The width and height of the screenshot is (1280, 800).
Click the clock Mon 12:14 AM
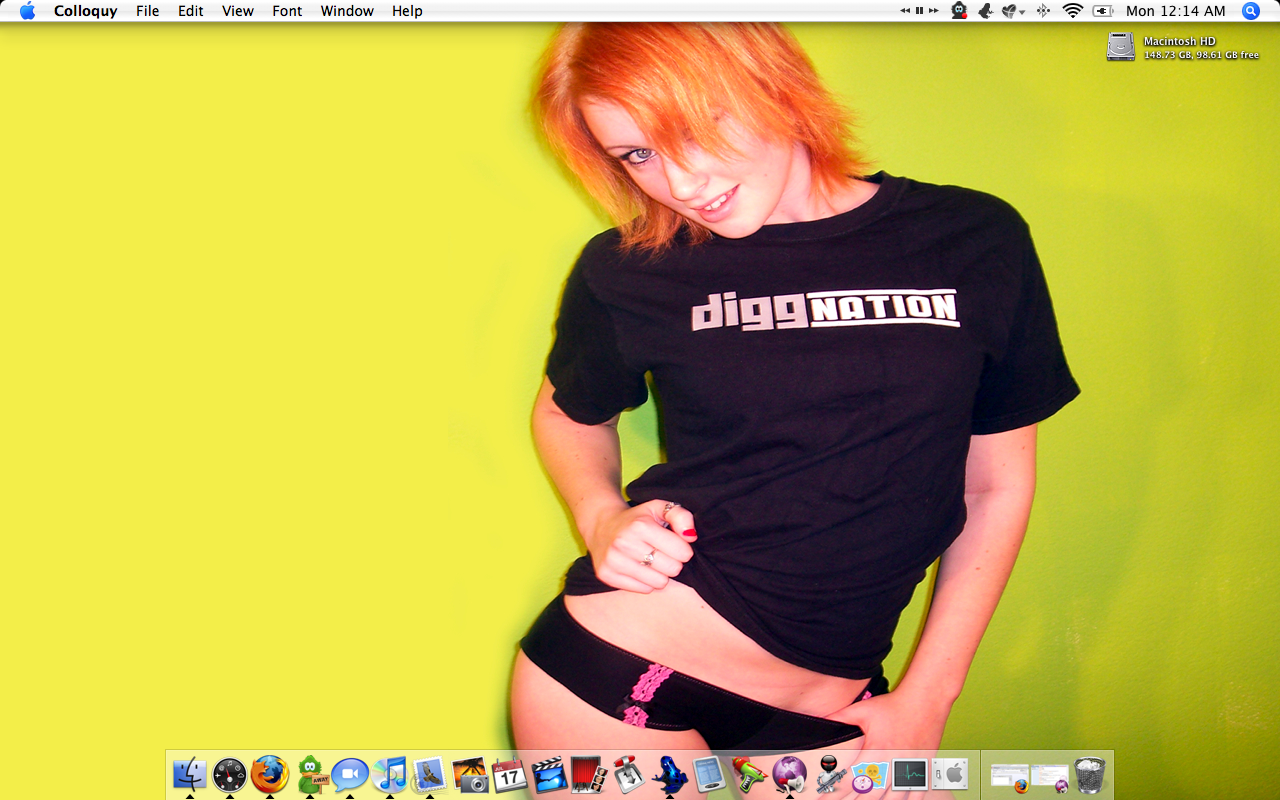(1175, 11)
